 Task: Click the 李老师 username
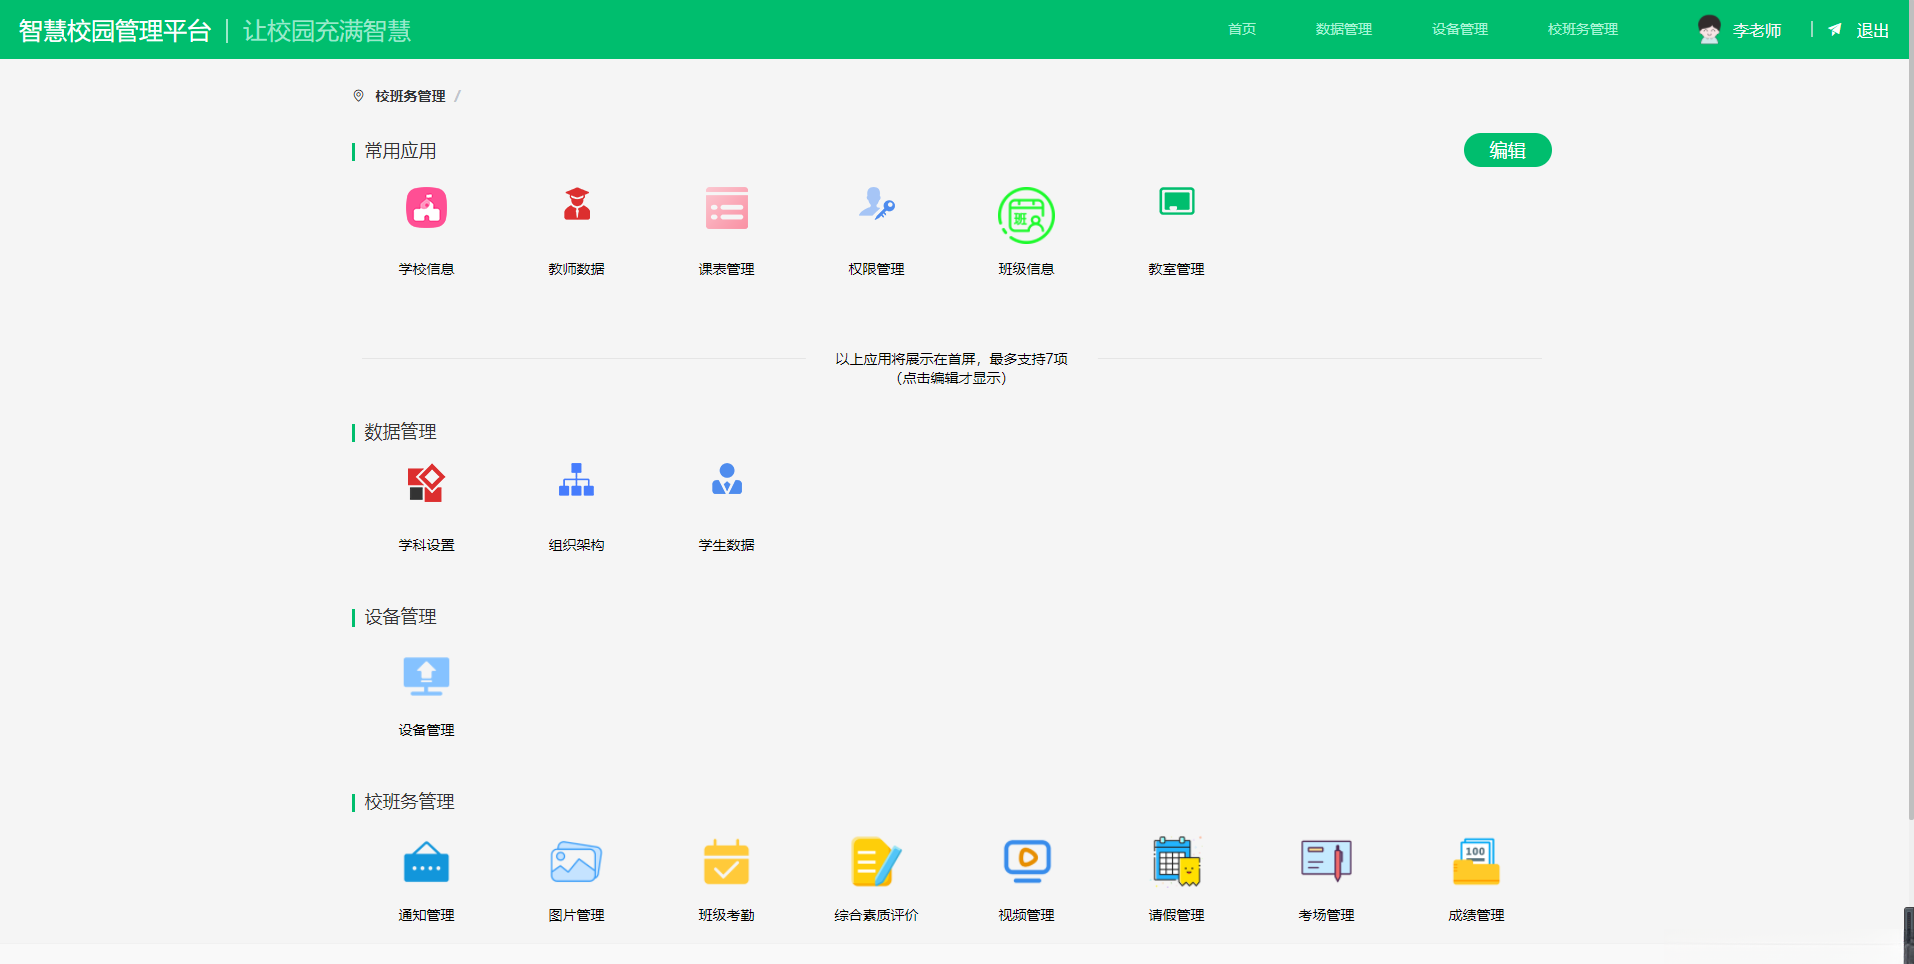pyautogui.click(x=1757, y=31)
